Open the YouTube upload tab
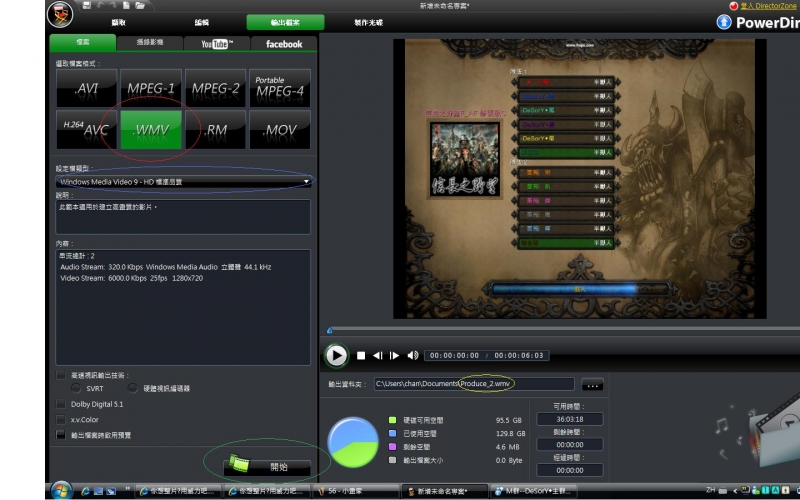This screenshot has width=800, height=500. 217,44
